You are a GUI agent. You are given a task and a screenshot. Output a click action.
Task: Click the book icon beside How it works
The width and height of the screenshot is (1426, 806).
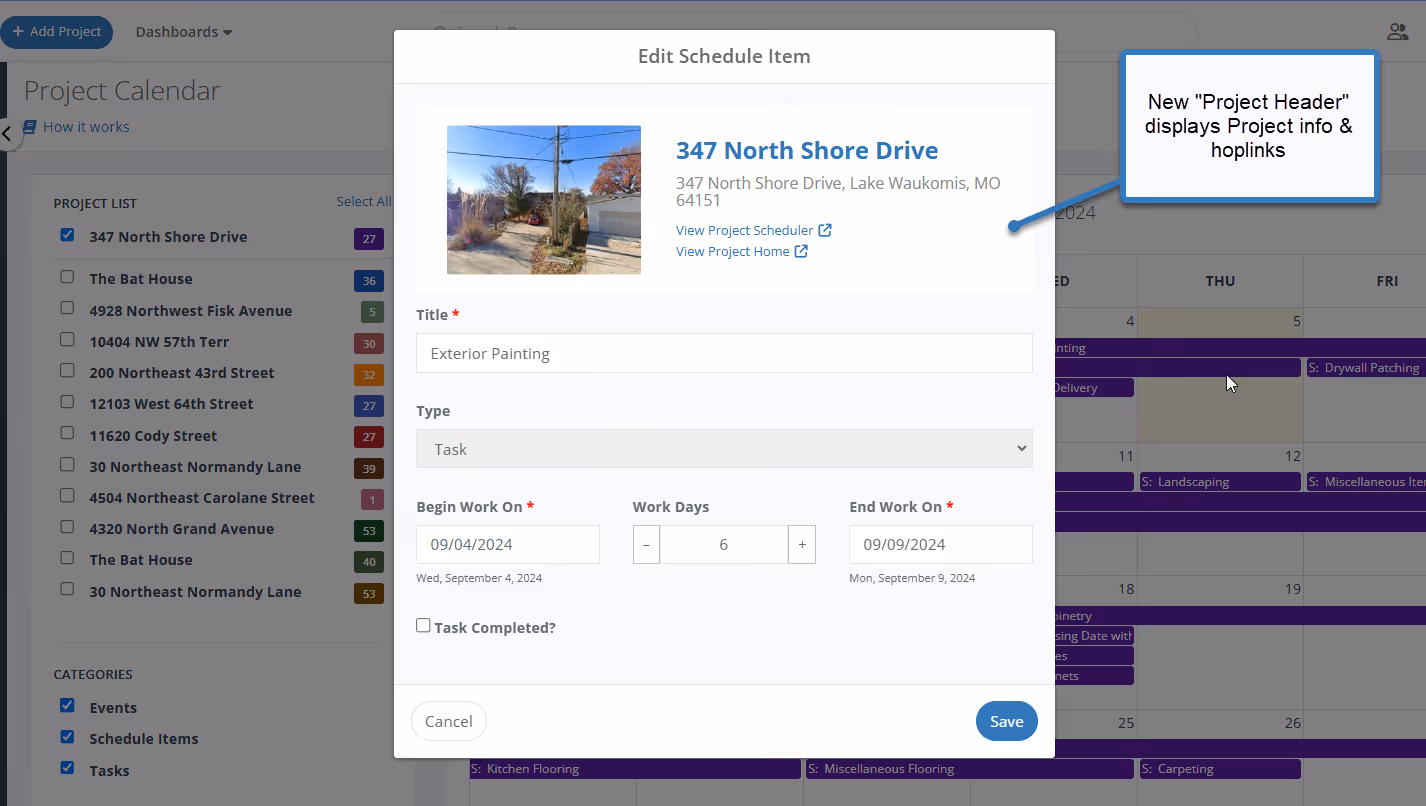point(30,127)
